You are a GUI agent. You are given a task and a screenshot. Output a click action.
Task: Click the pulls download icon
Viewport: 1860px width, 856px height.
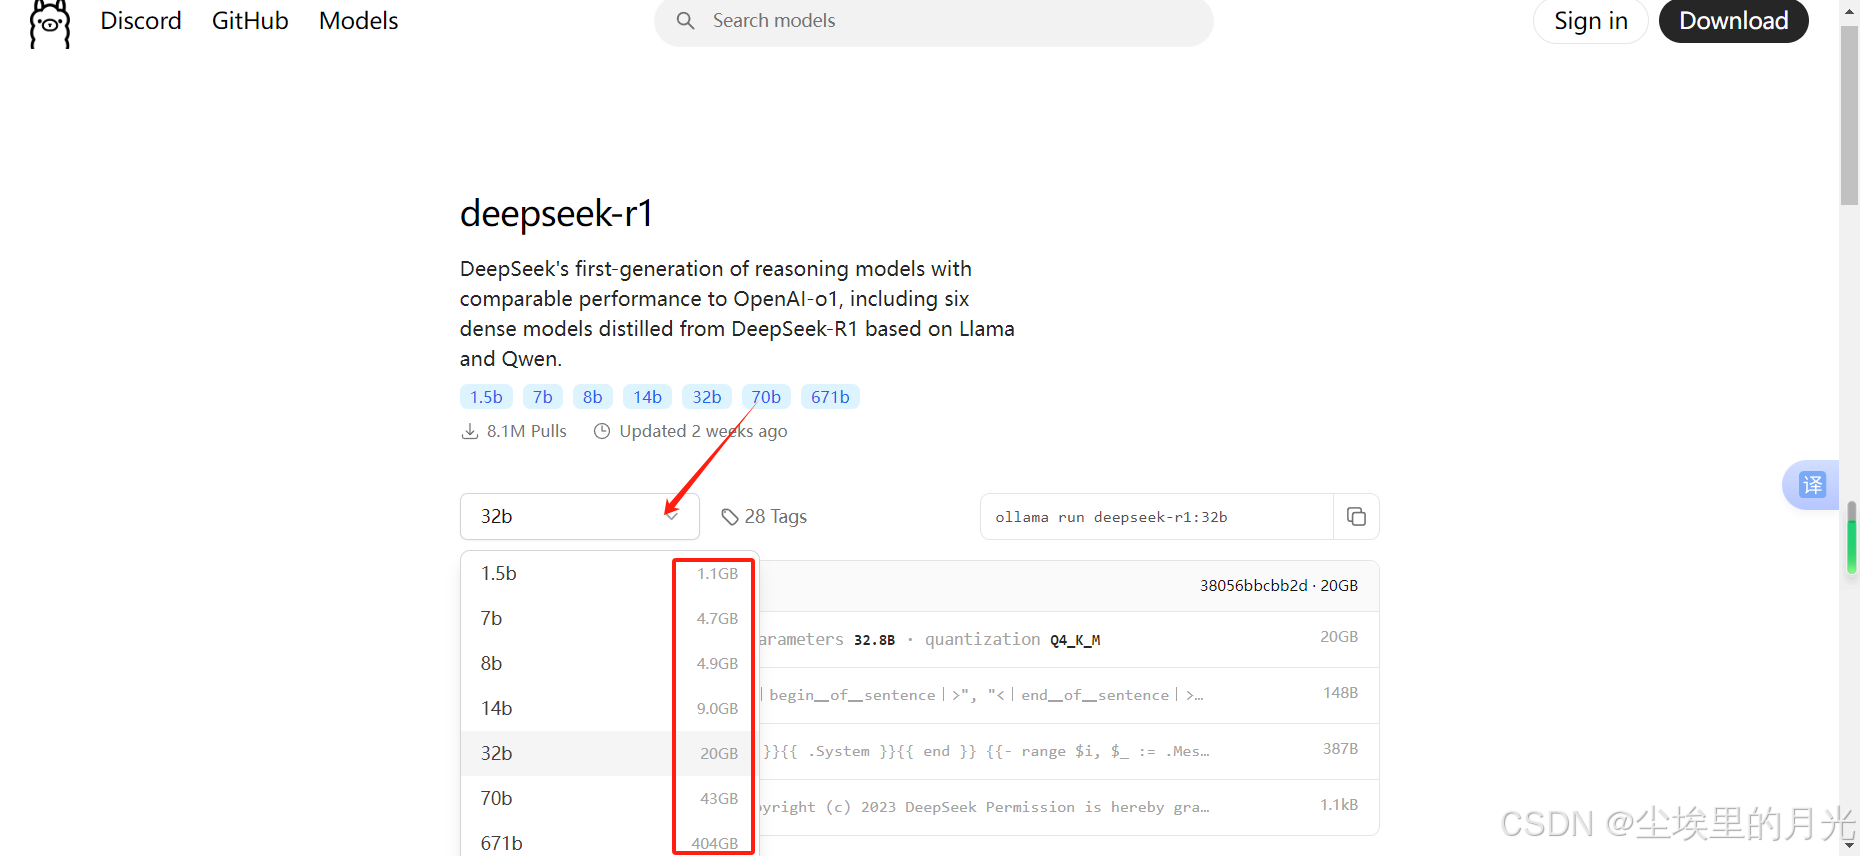click(x=470, y=431)
